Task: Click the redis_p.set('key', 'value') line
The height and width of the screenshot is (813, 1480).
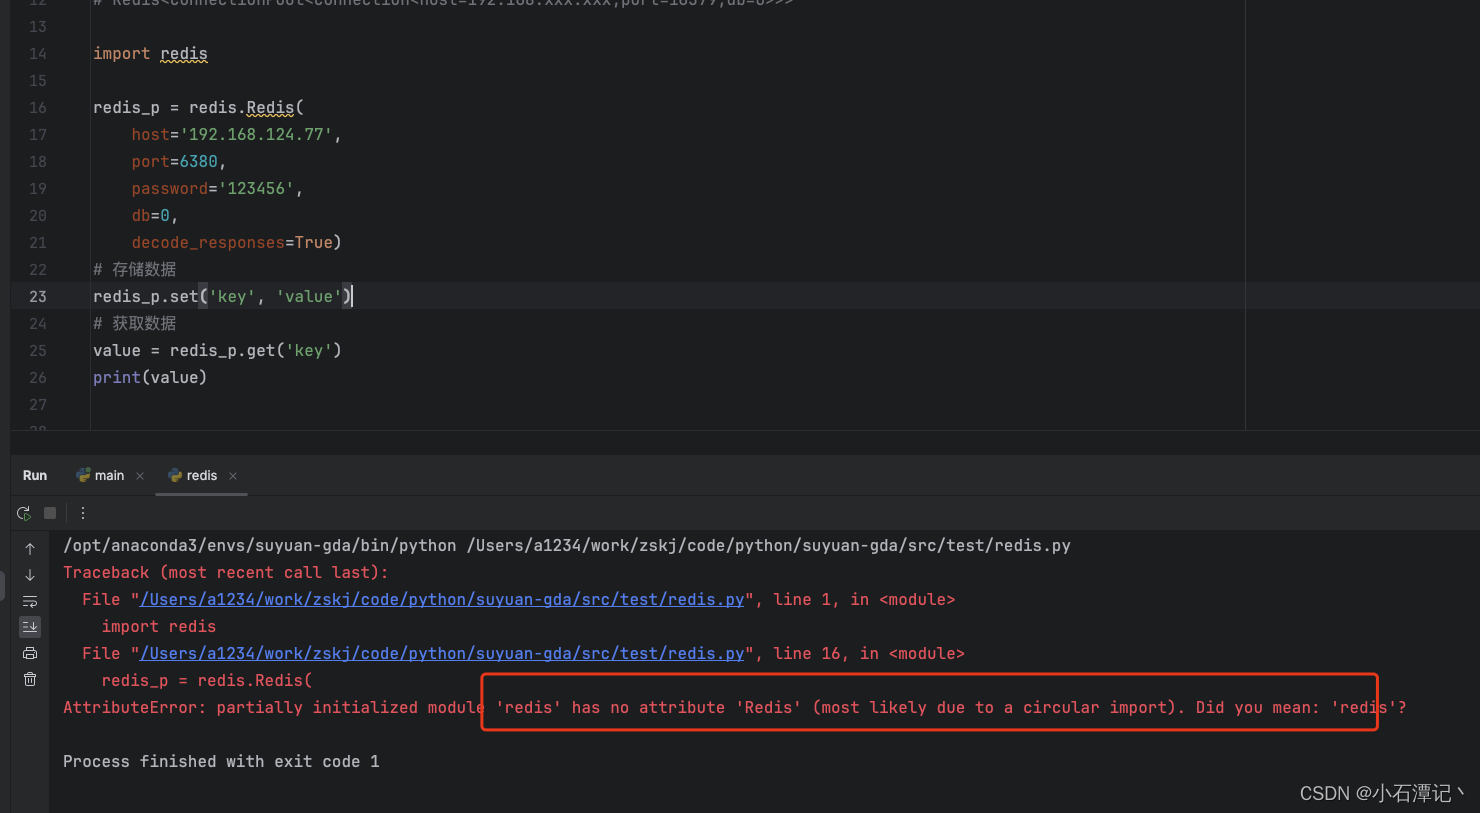Action: pyautogui.click(x=222, y=297)
